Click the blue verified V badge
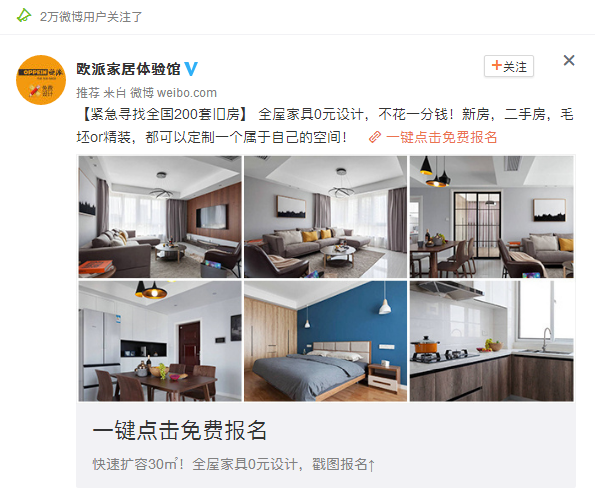Screen dimensions: 595x504 click(x=191, y=69)
